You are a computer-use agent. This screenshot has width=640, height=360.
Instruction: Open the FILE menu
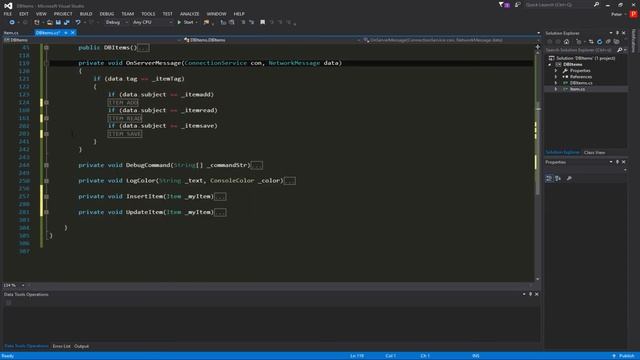click(x=8, y=14)
